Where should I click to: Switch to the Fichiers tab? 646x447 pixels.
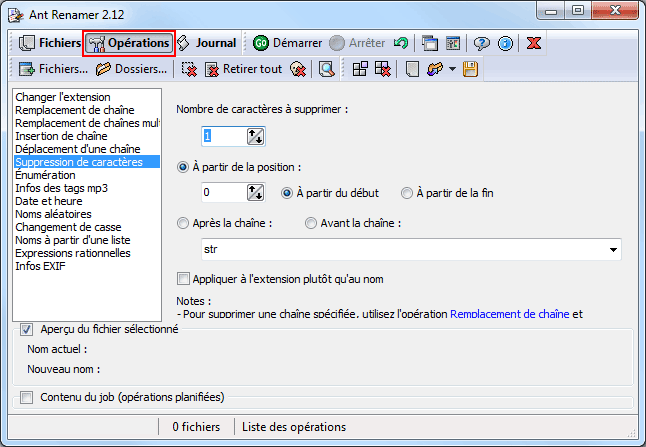click(x=49, y=43)
